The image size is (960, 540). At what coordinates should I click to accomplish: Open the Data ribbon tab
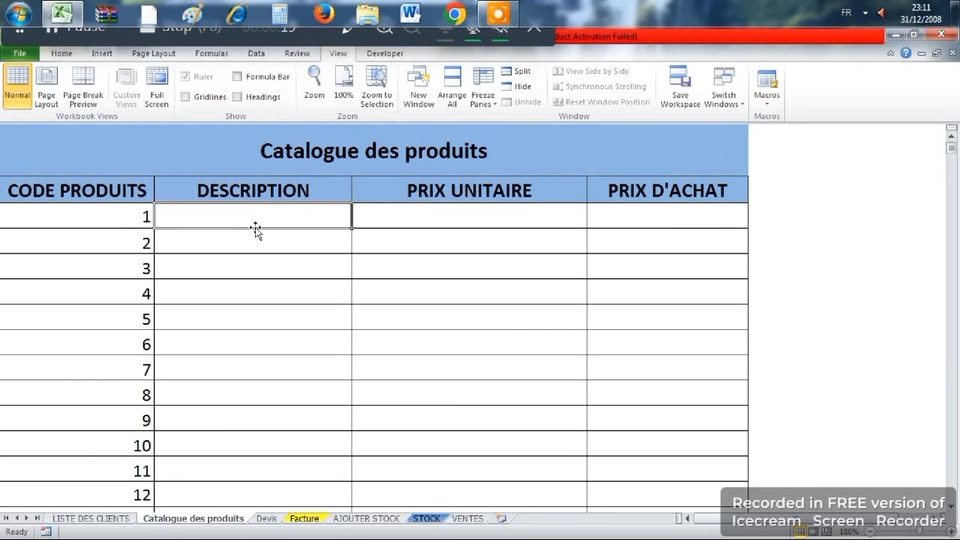[256, 53]
